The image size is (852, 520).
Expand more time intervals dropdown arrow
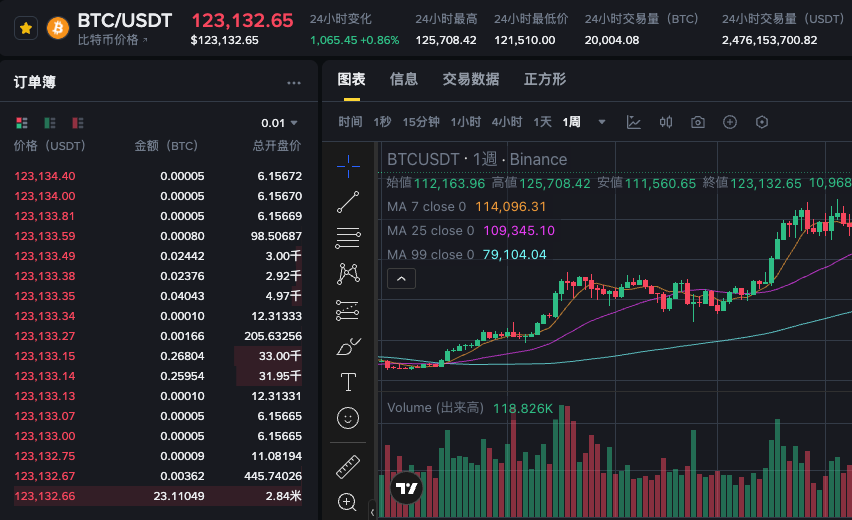coord(602,122)
